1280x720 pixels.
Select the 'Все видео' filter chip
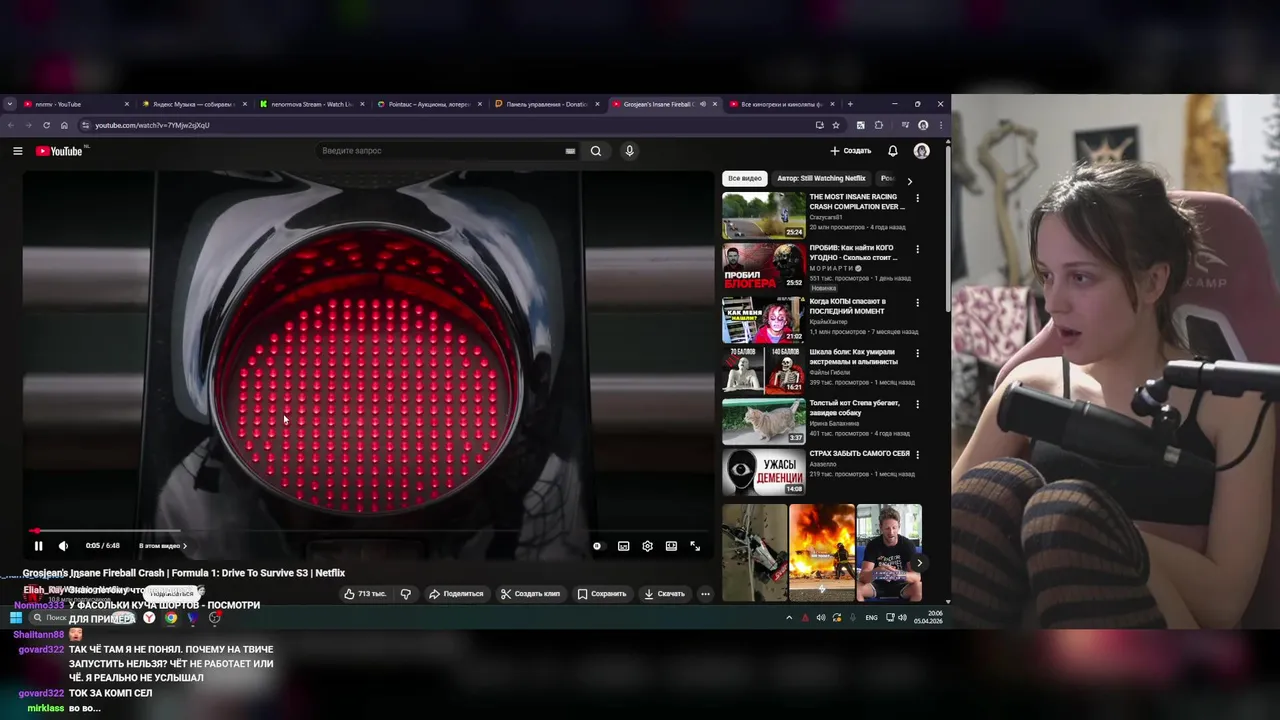tap(745, 178)
